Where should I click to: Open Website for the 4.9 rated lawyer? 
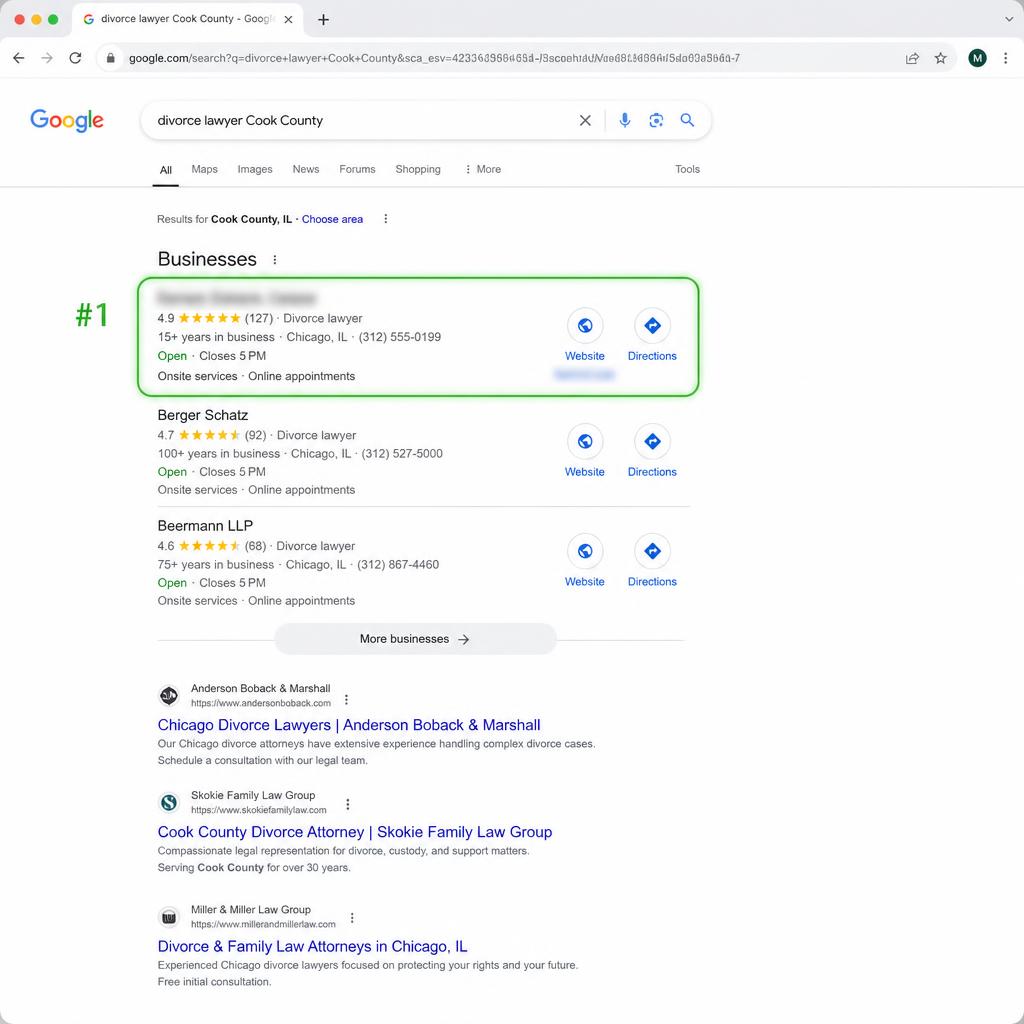pos(584,335)
